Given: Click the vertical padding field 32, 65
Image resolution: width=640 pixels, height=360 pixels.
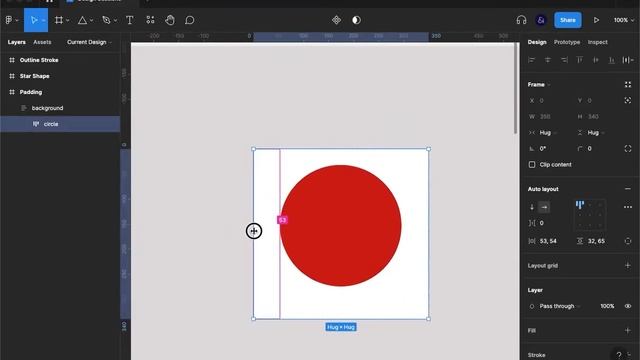Looking at the screenshot, I should pos(596,241).
